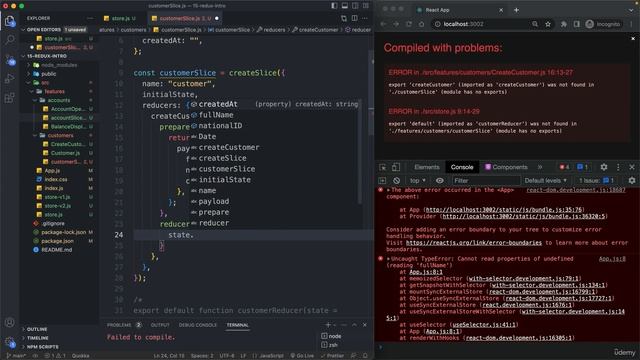
Task: Open JavaScript context 'top' dropdown
Action: (418, 180)
